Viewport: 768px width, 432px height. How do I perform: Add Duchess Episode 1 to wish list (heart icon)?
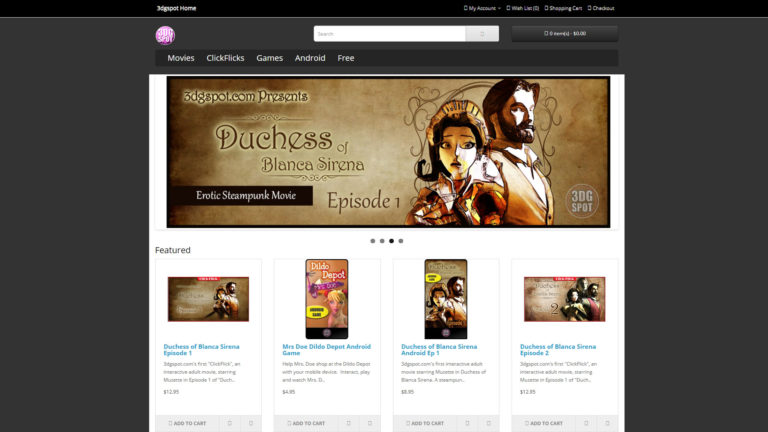(229, 423)
